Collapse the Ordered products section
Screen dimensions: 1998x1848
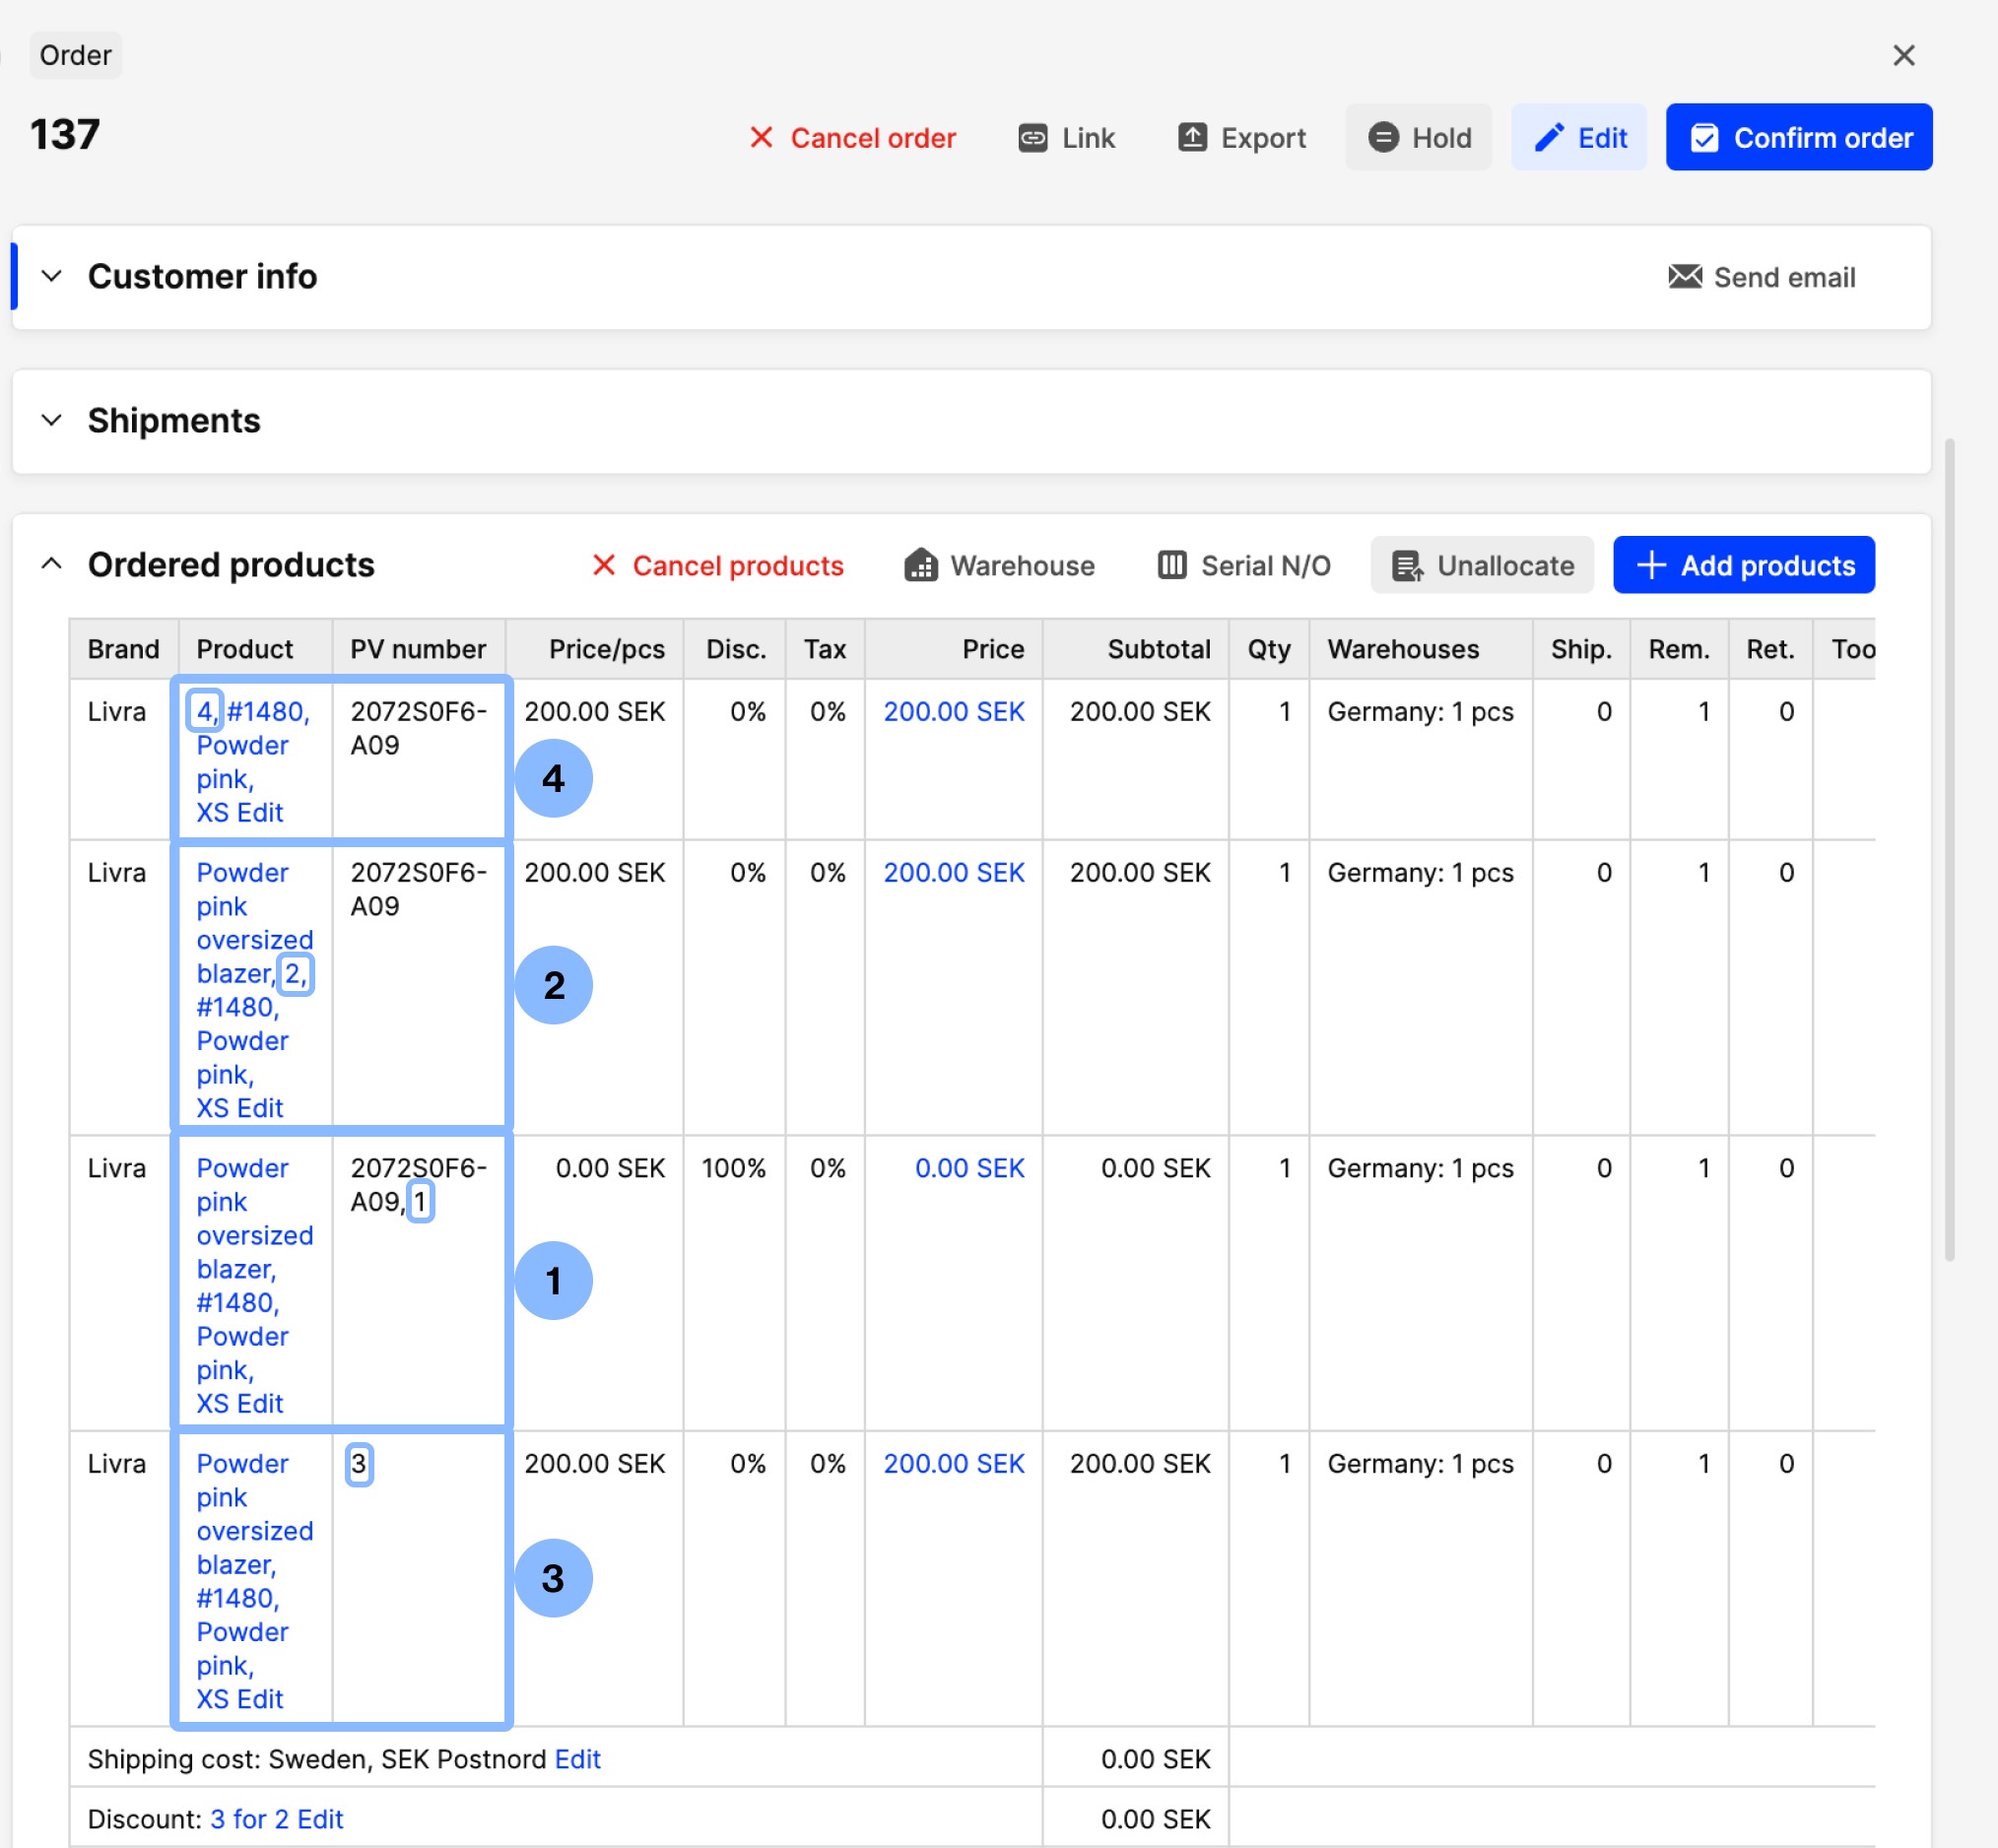pos(52,564)
